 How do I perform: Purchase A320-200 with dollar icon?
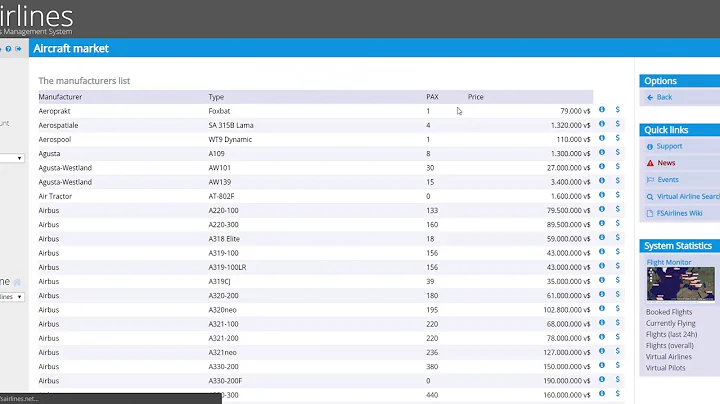click(618, 295)
